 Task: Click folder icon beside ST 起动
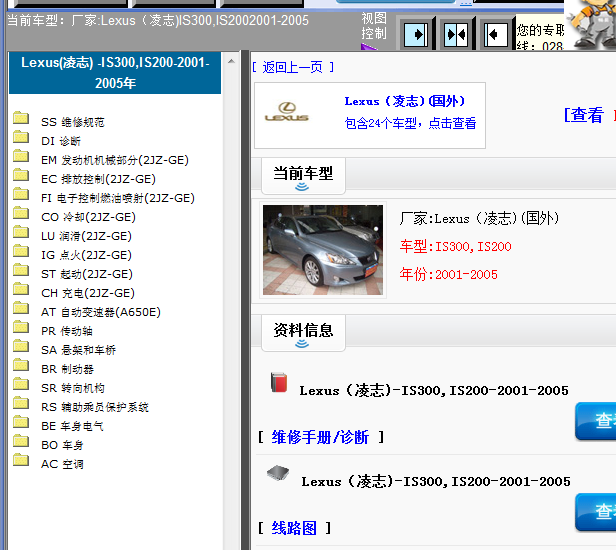coord(21,270)
